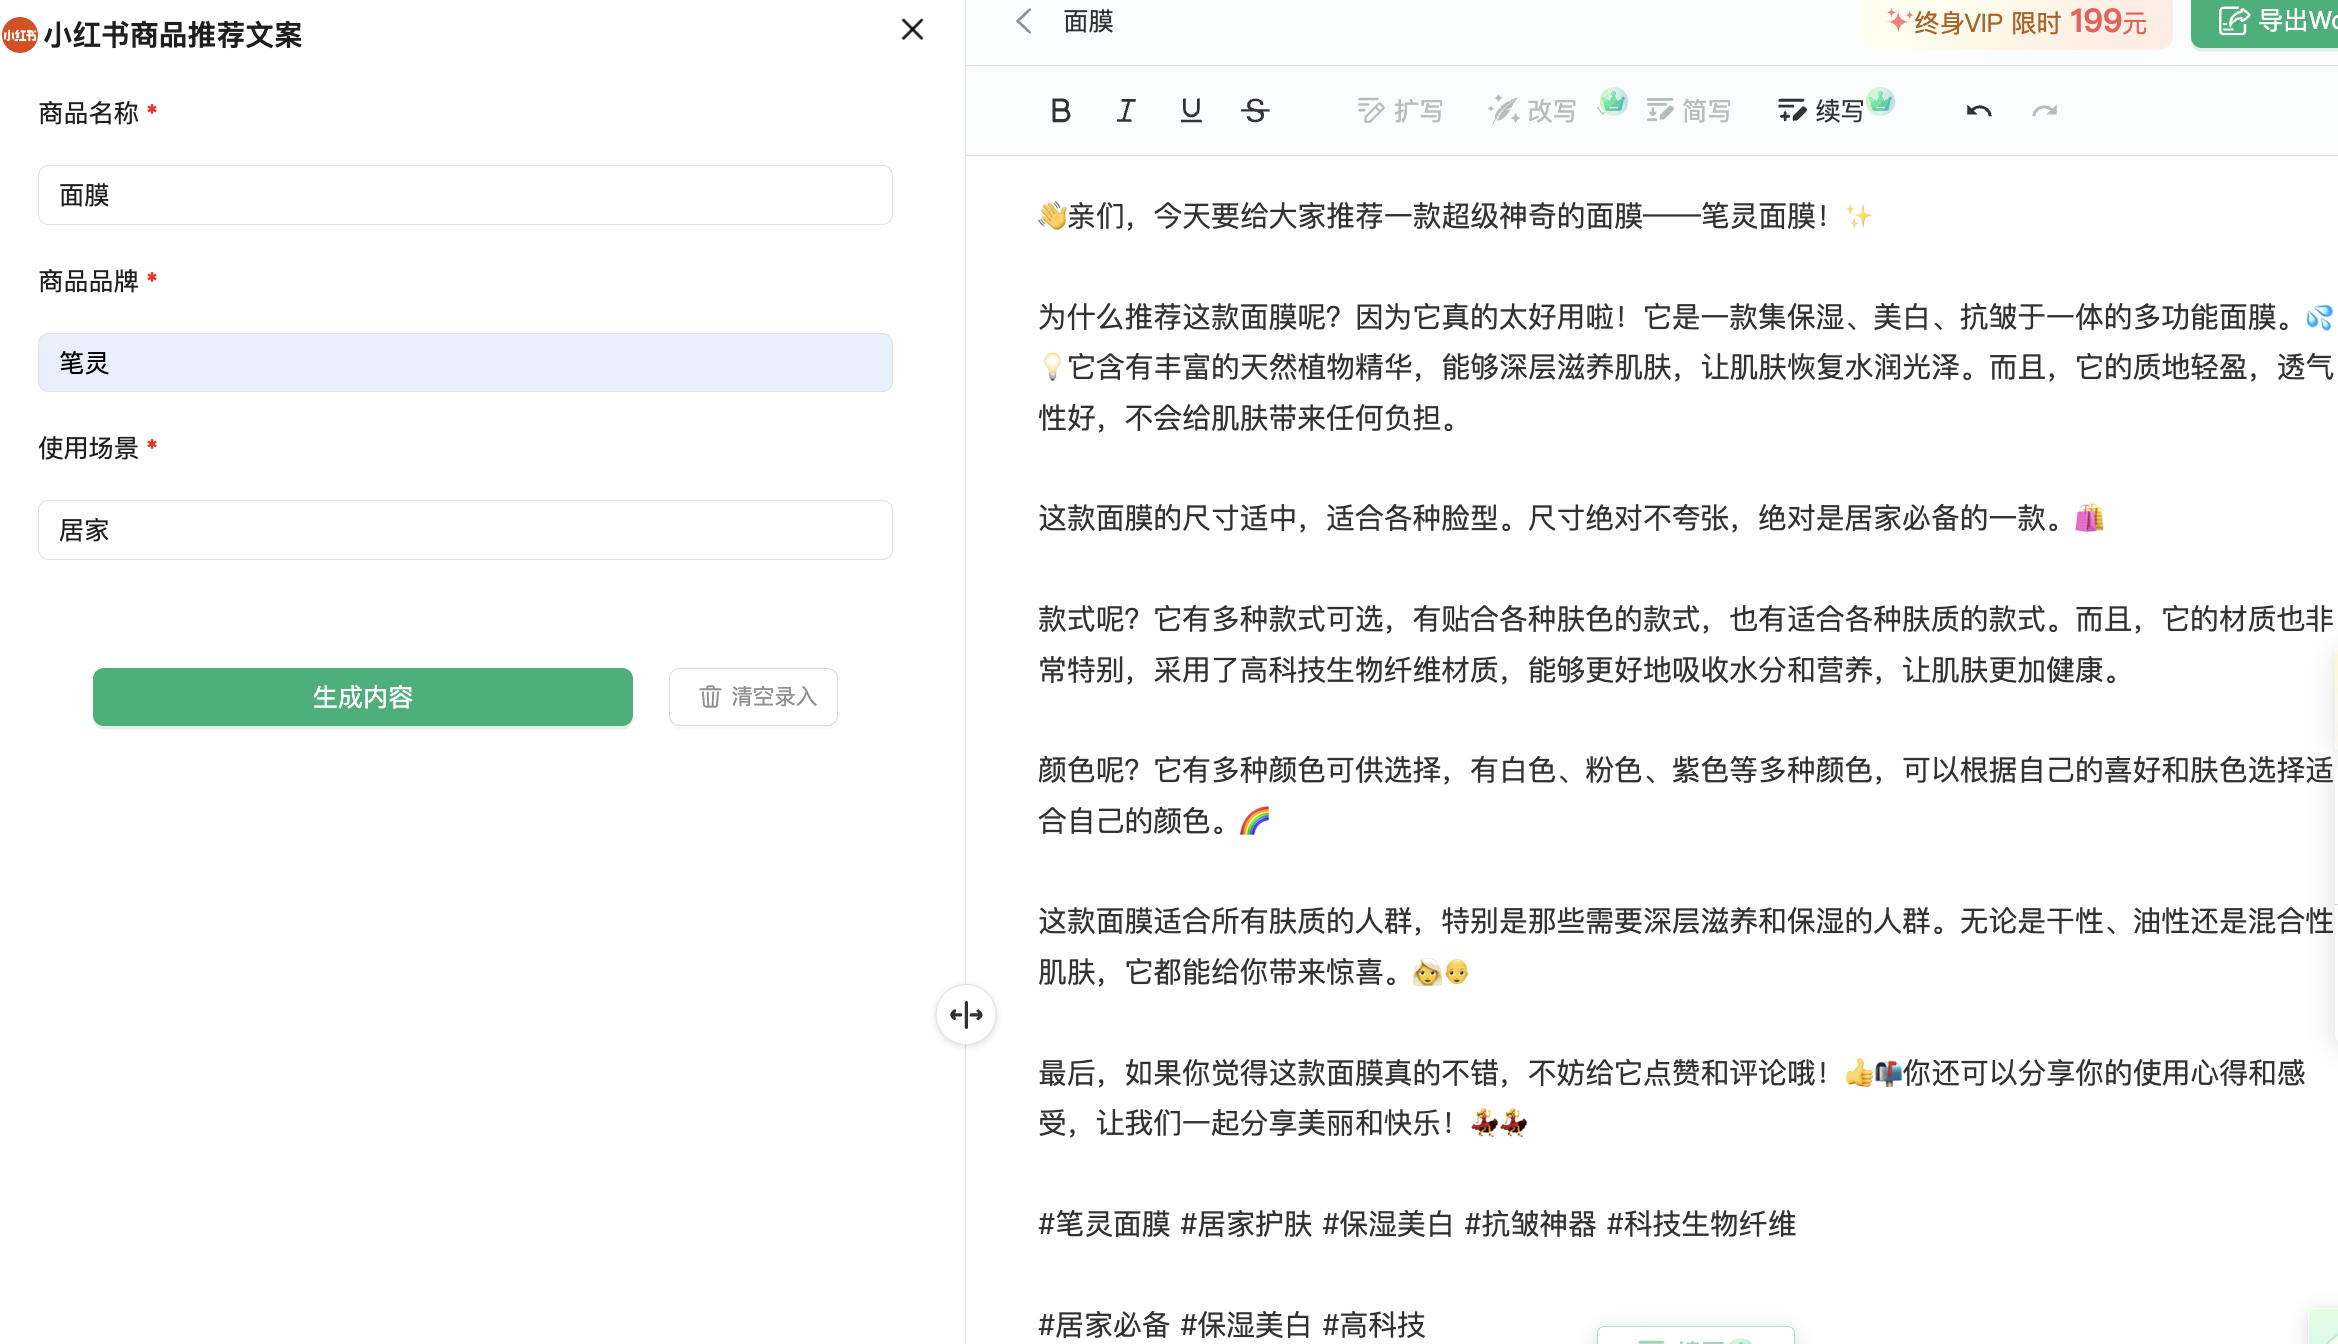Click the 扩写 expand-writing tool
Viewport: 2338px width, 1344px height.
tap(1400, 111)
